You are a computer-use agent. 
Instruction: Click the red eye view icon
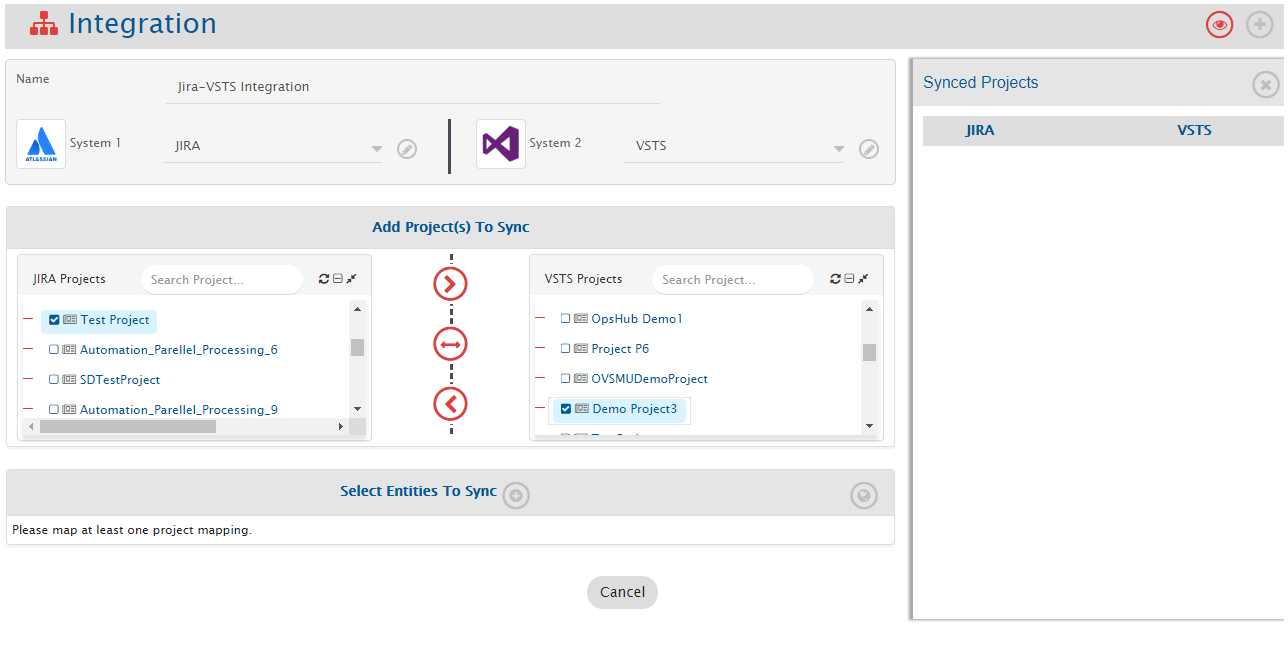[x=1219, y=25]
